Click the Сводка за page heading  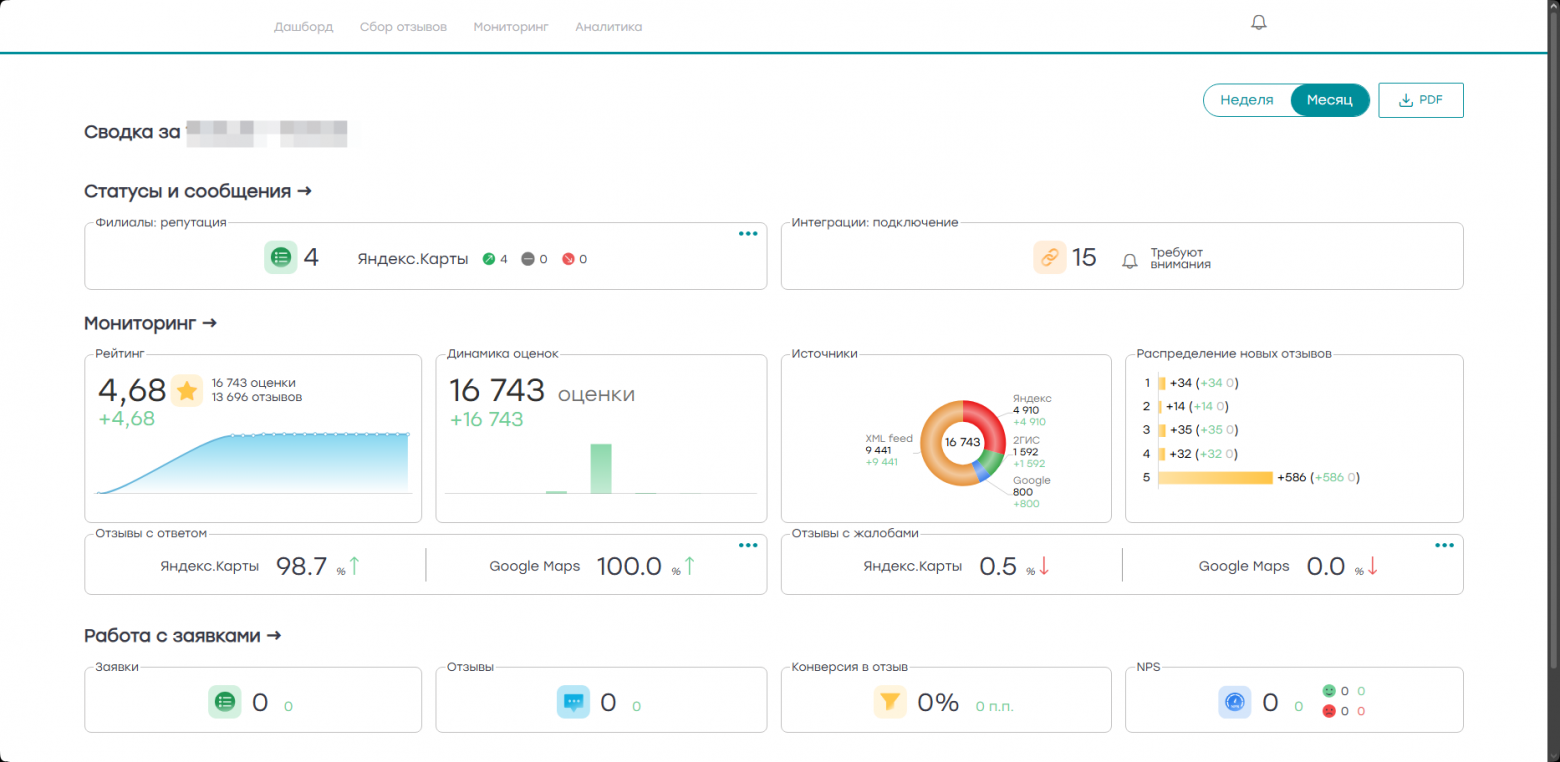(132, 132)
